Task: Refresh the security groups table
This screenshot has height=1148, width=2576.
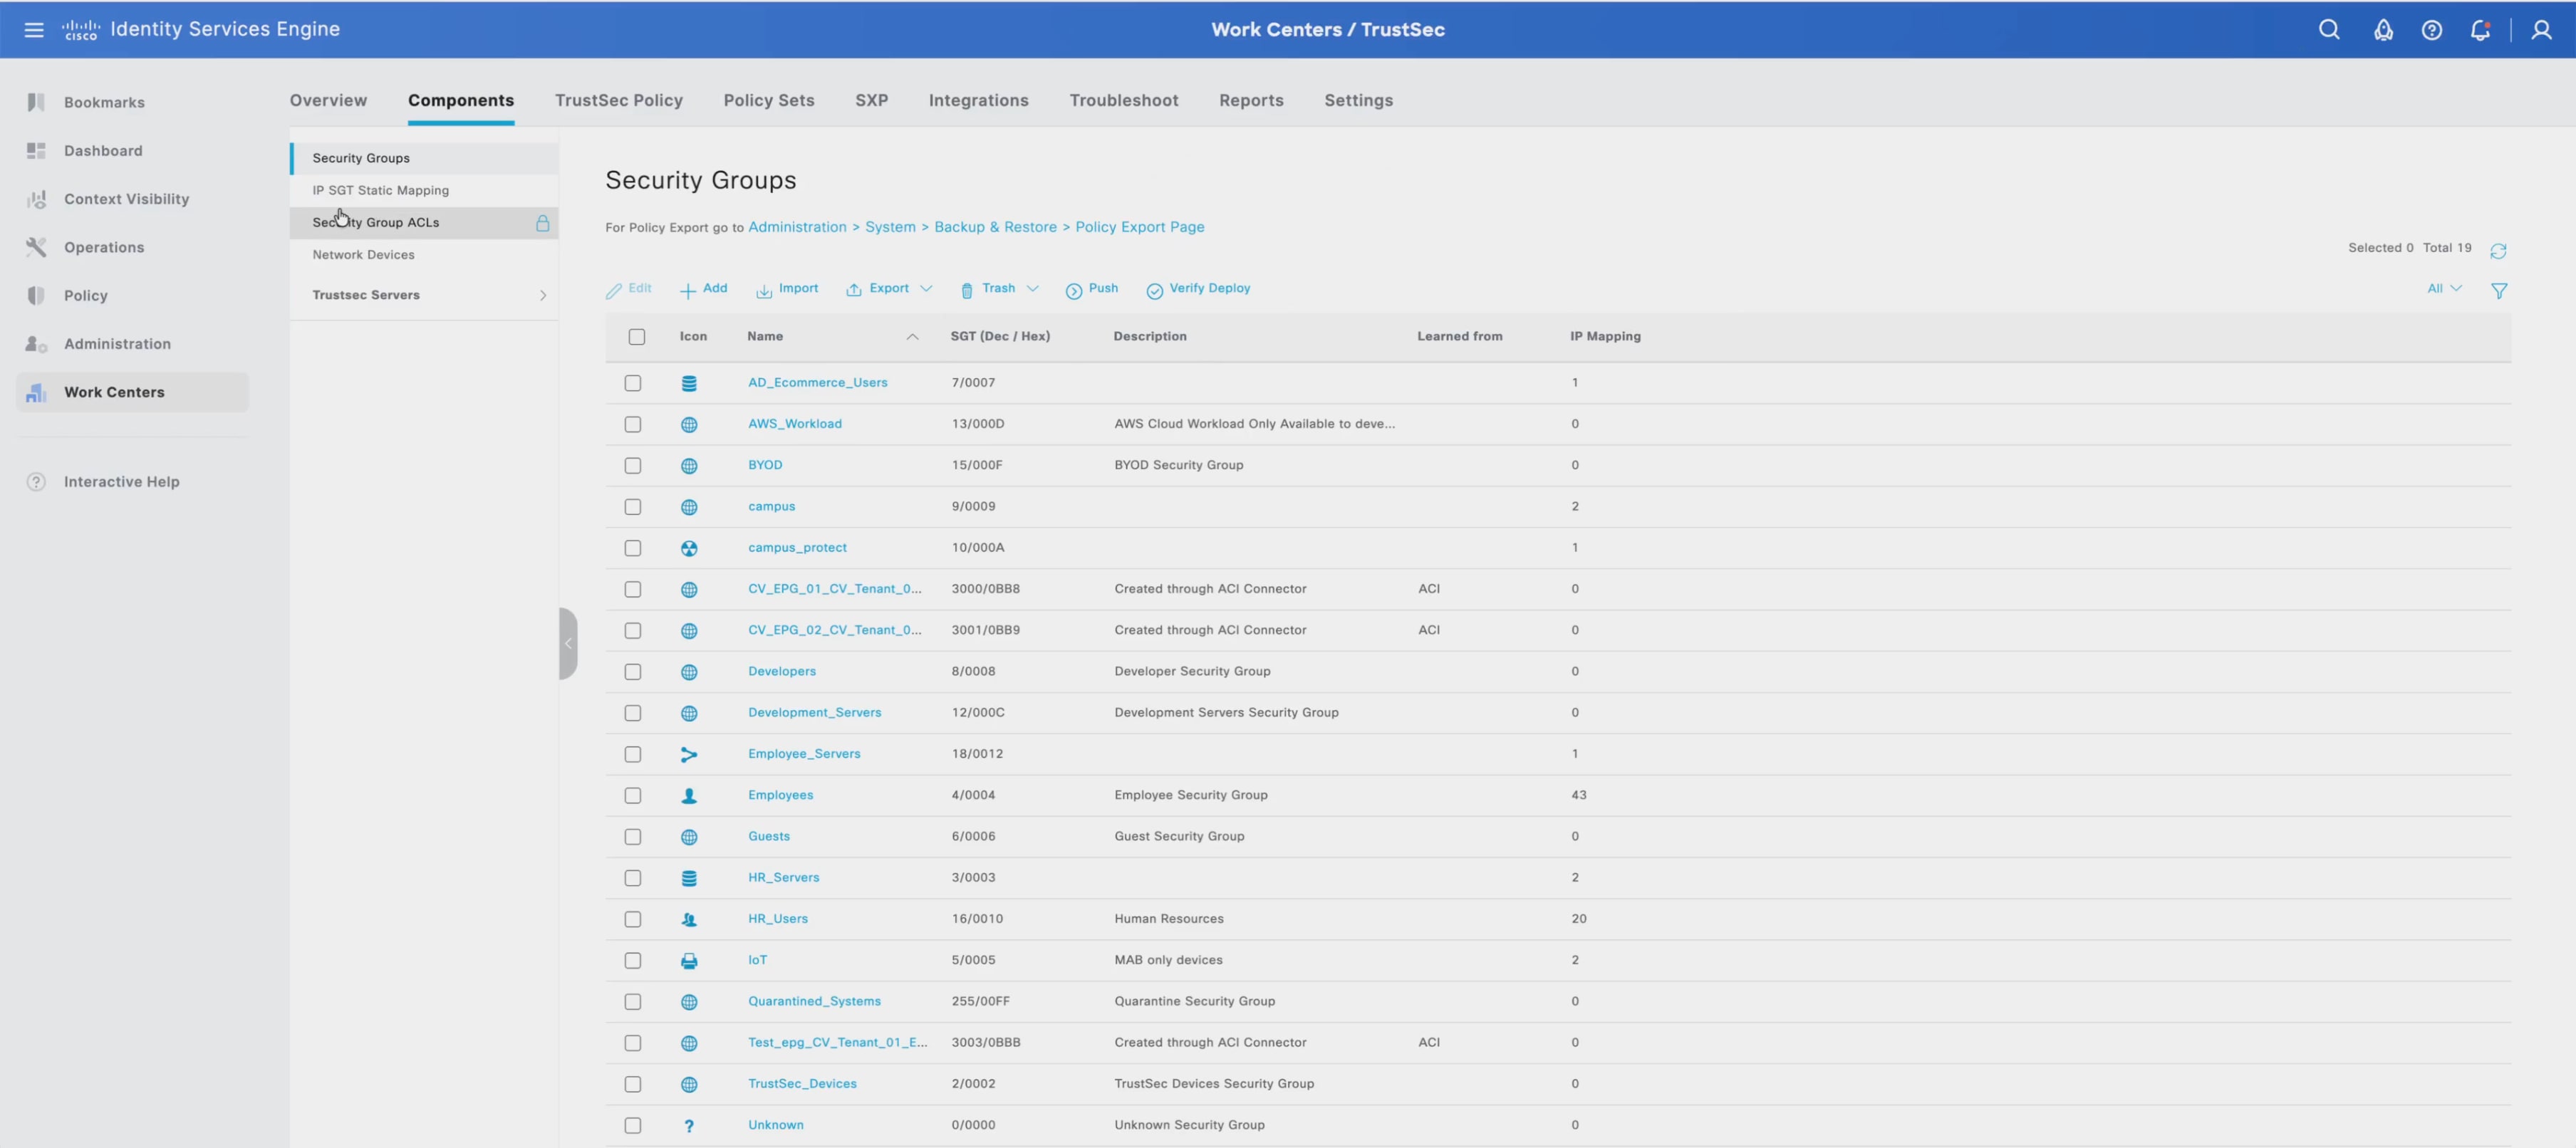Action: coord(2498,250)
